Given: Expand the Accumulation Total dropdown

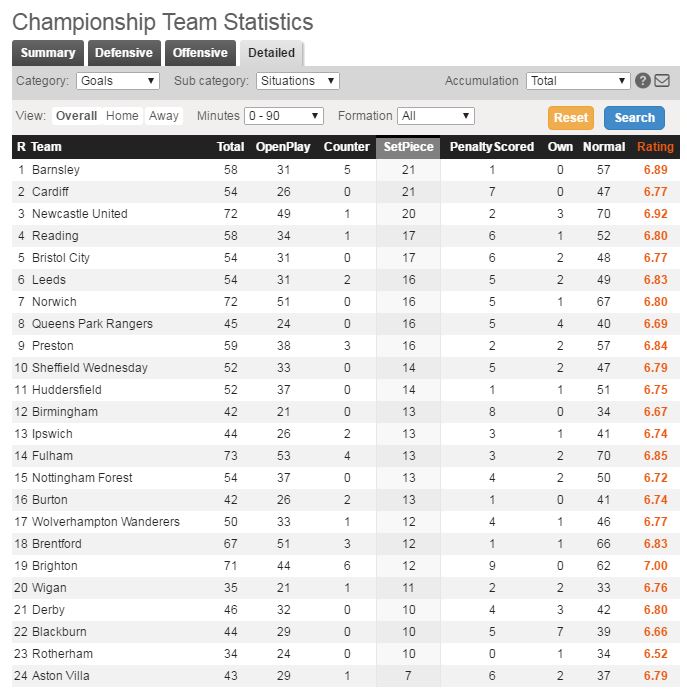Looking at the screenshot, I should pos(578,81).
